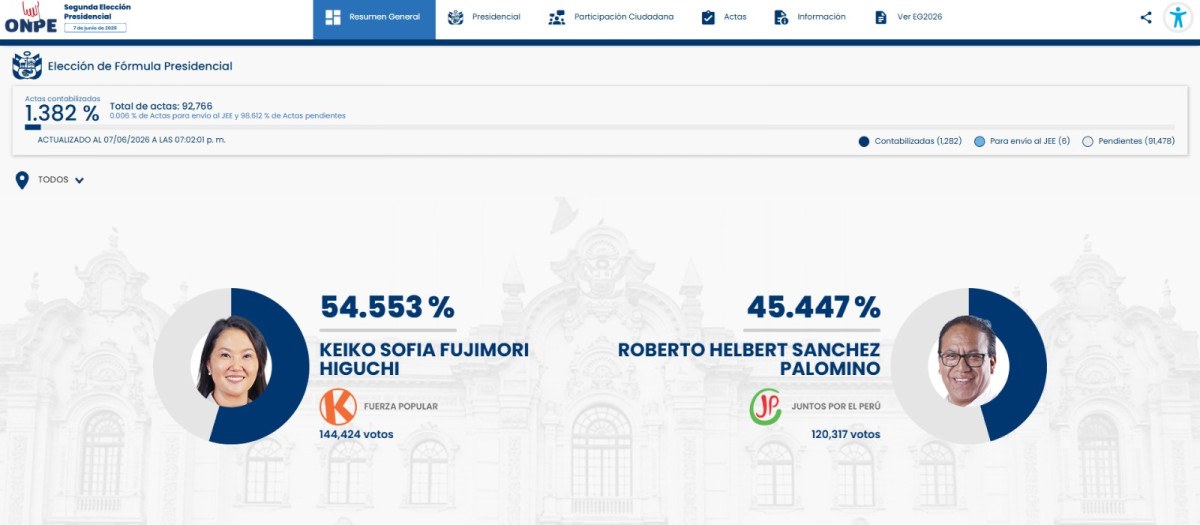Viewport: 1200px width, 525px height.
Task: Click the Elección de Fórmula Presidencial heading
Action: click(140, 66)
